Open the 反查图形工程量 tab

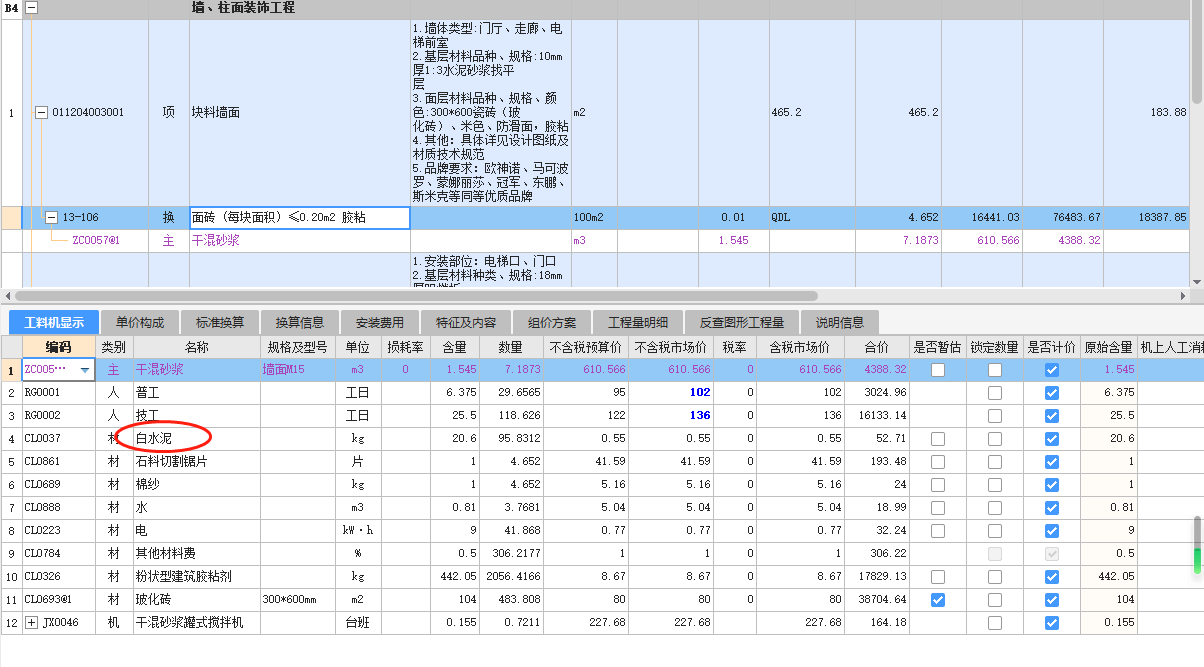coord(742,322)
